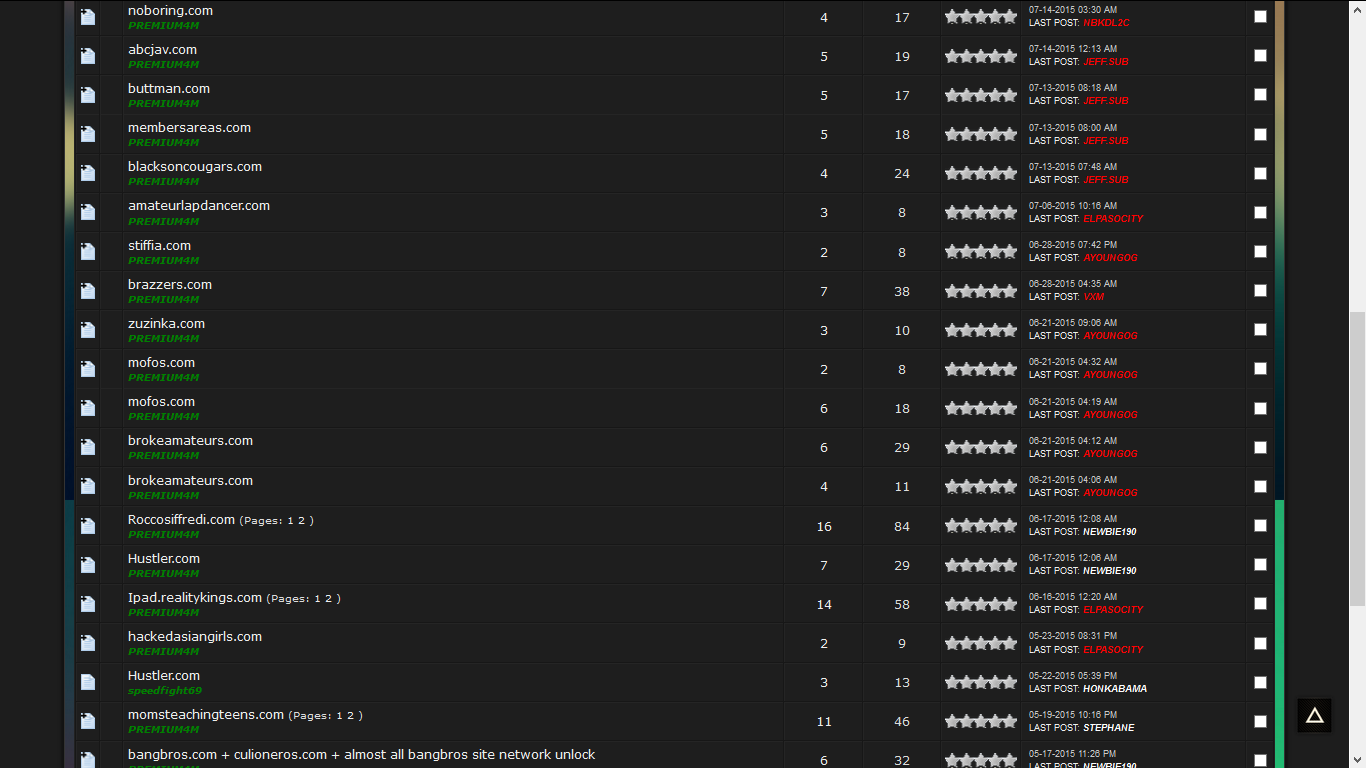Viewport: 1366px width, 768px height.
Task: Select the thread icon beside hackedasiangirls.com
Action: pos(88,643)
